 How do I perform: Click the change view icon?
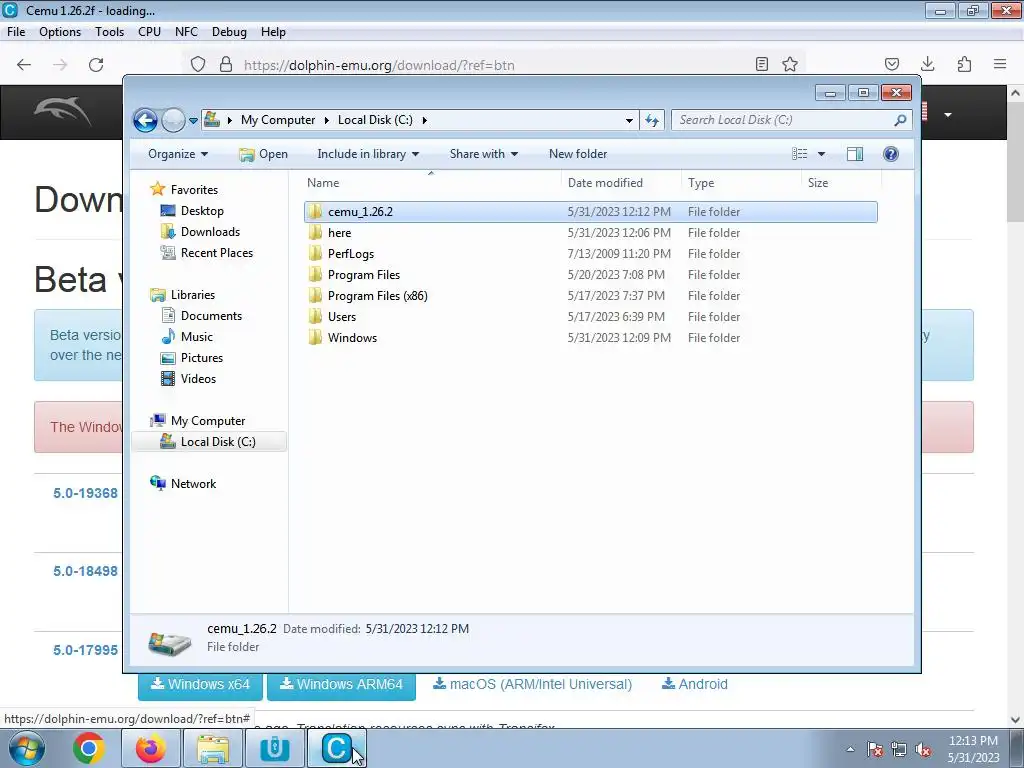799,154
